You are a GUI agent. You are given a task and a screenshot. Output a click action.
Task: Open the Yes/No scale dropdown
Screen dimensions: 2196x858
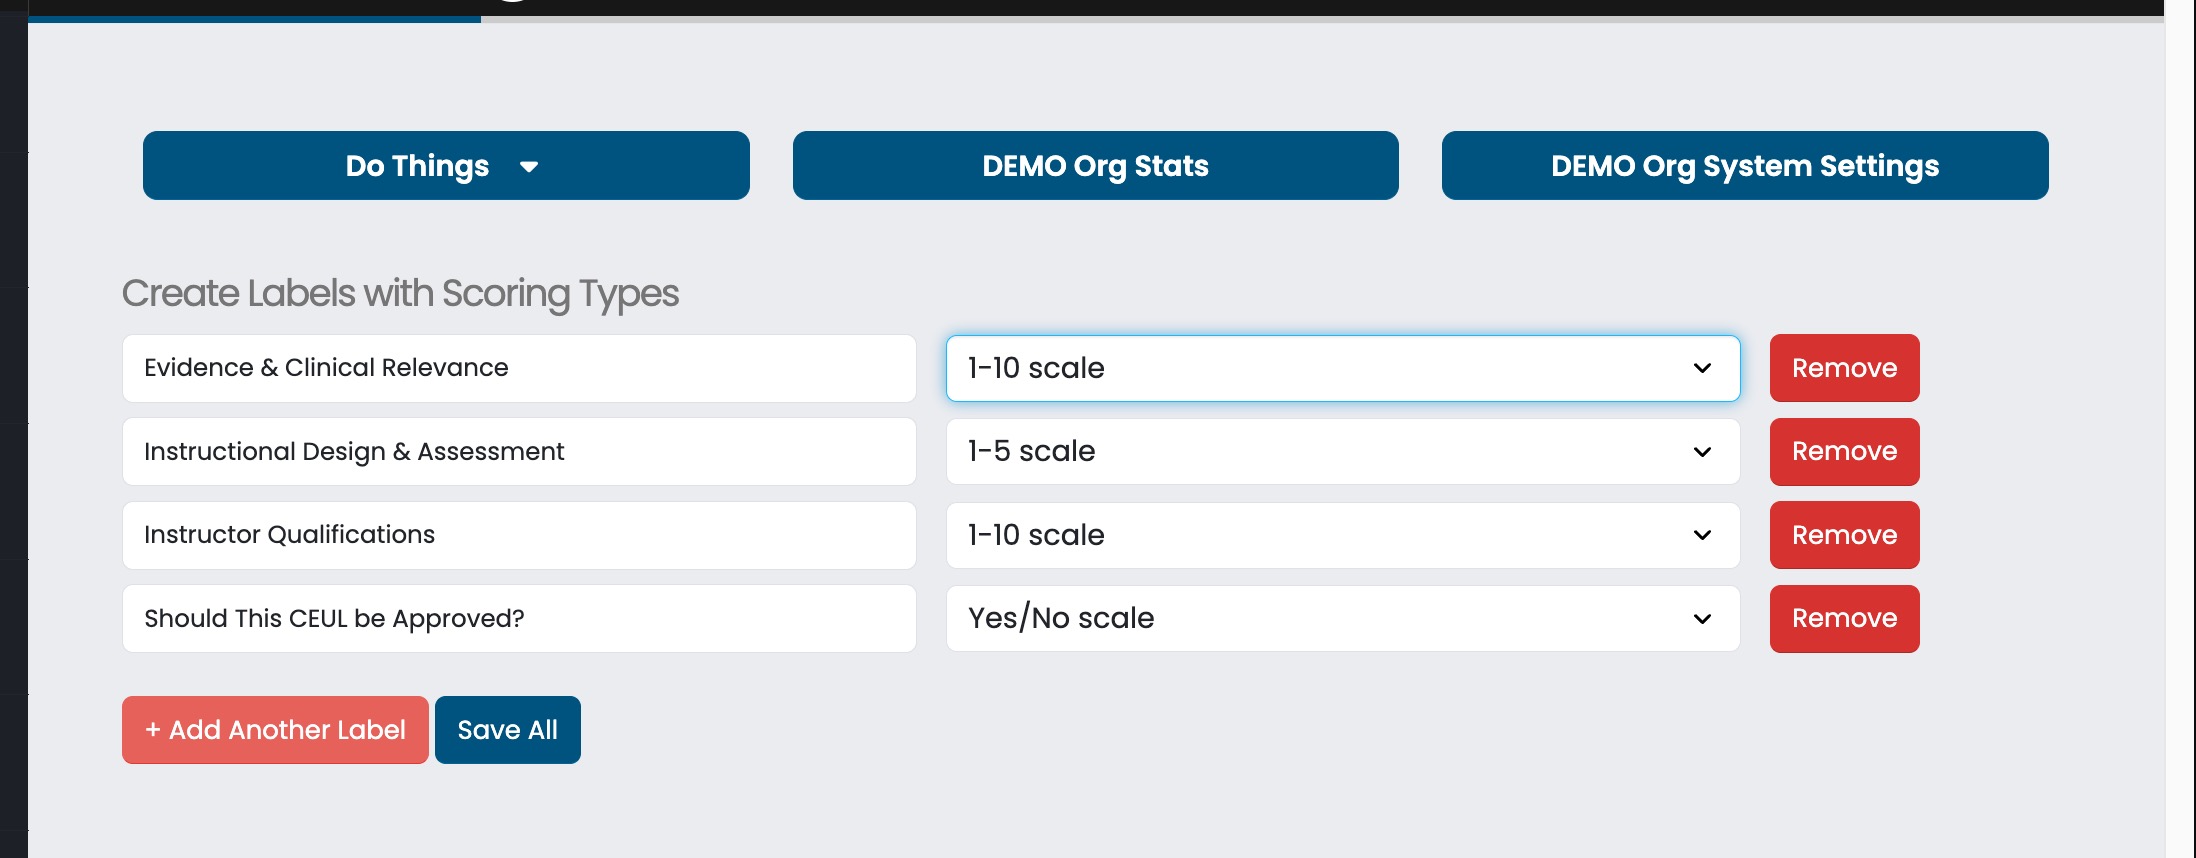(1342, 619)
